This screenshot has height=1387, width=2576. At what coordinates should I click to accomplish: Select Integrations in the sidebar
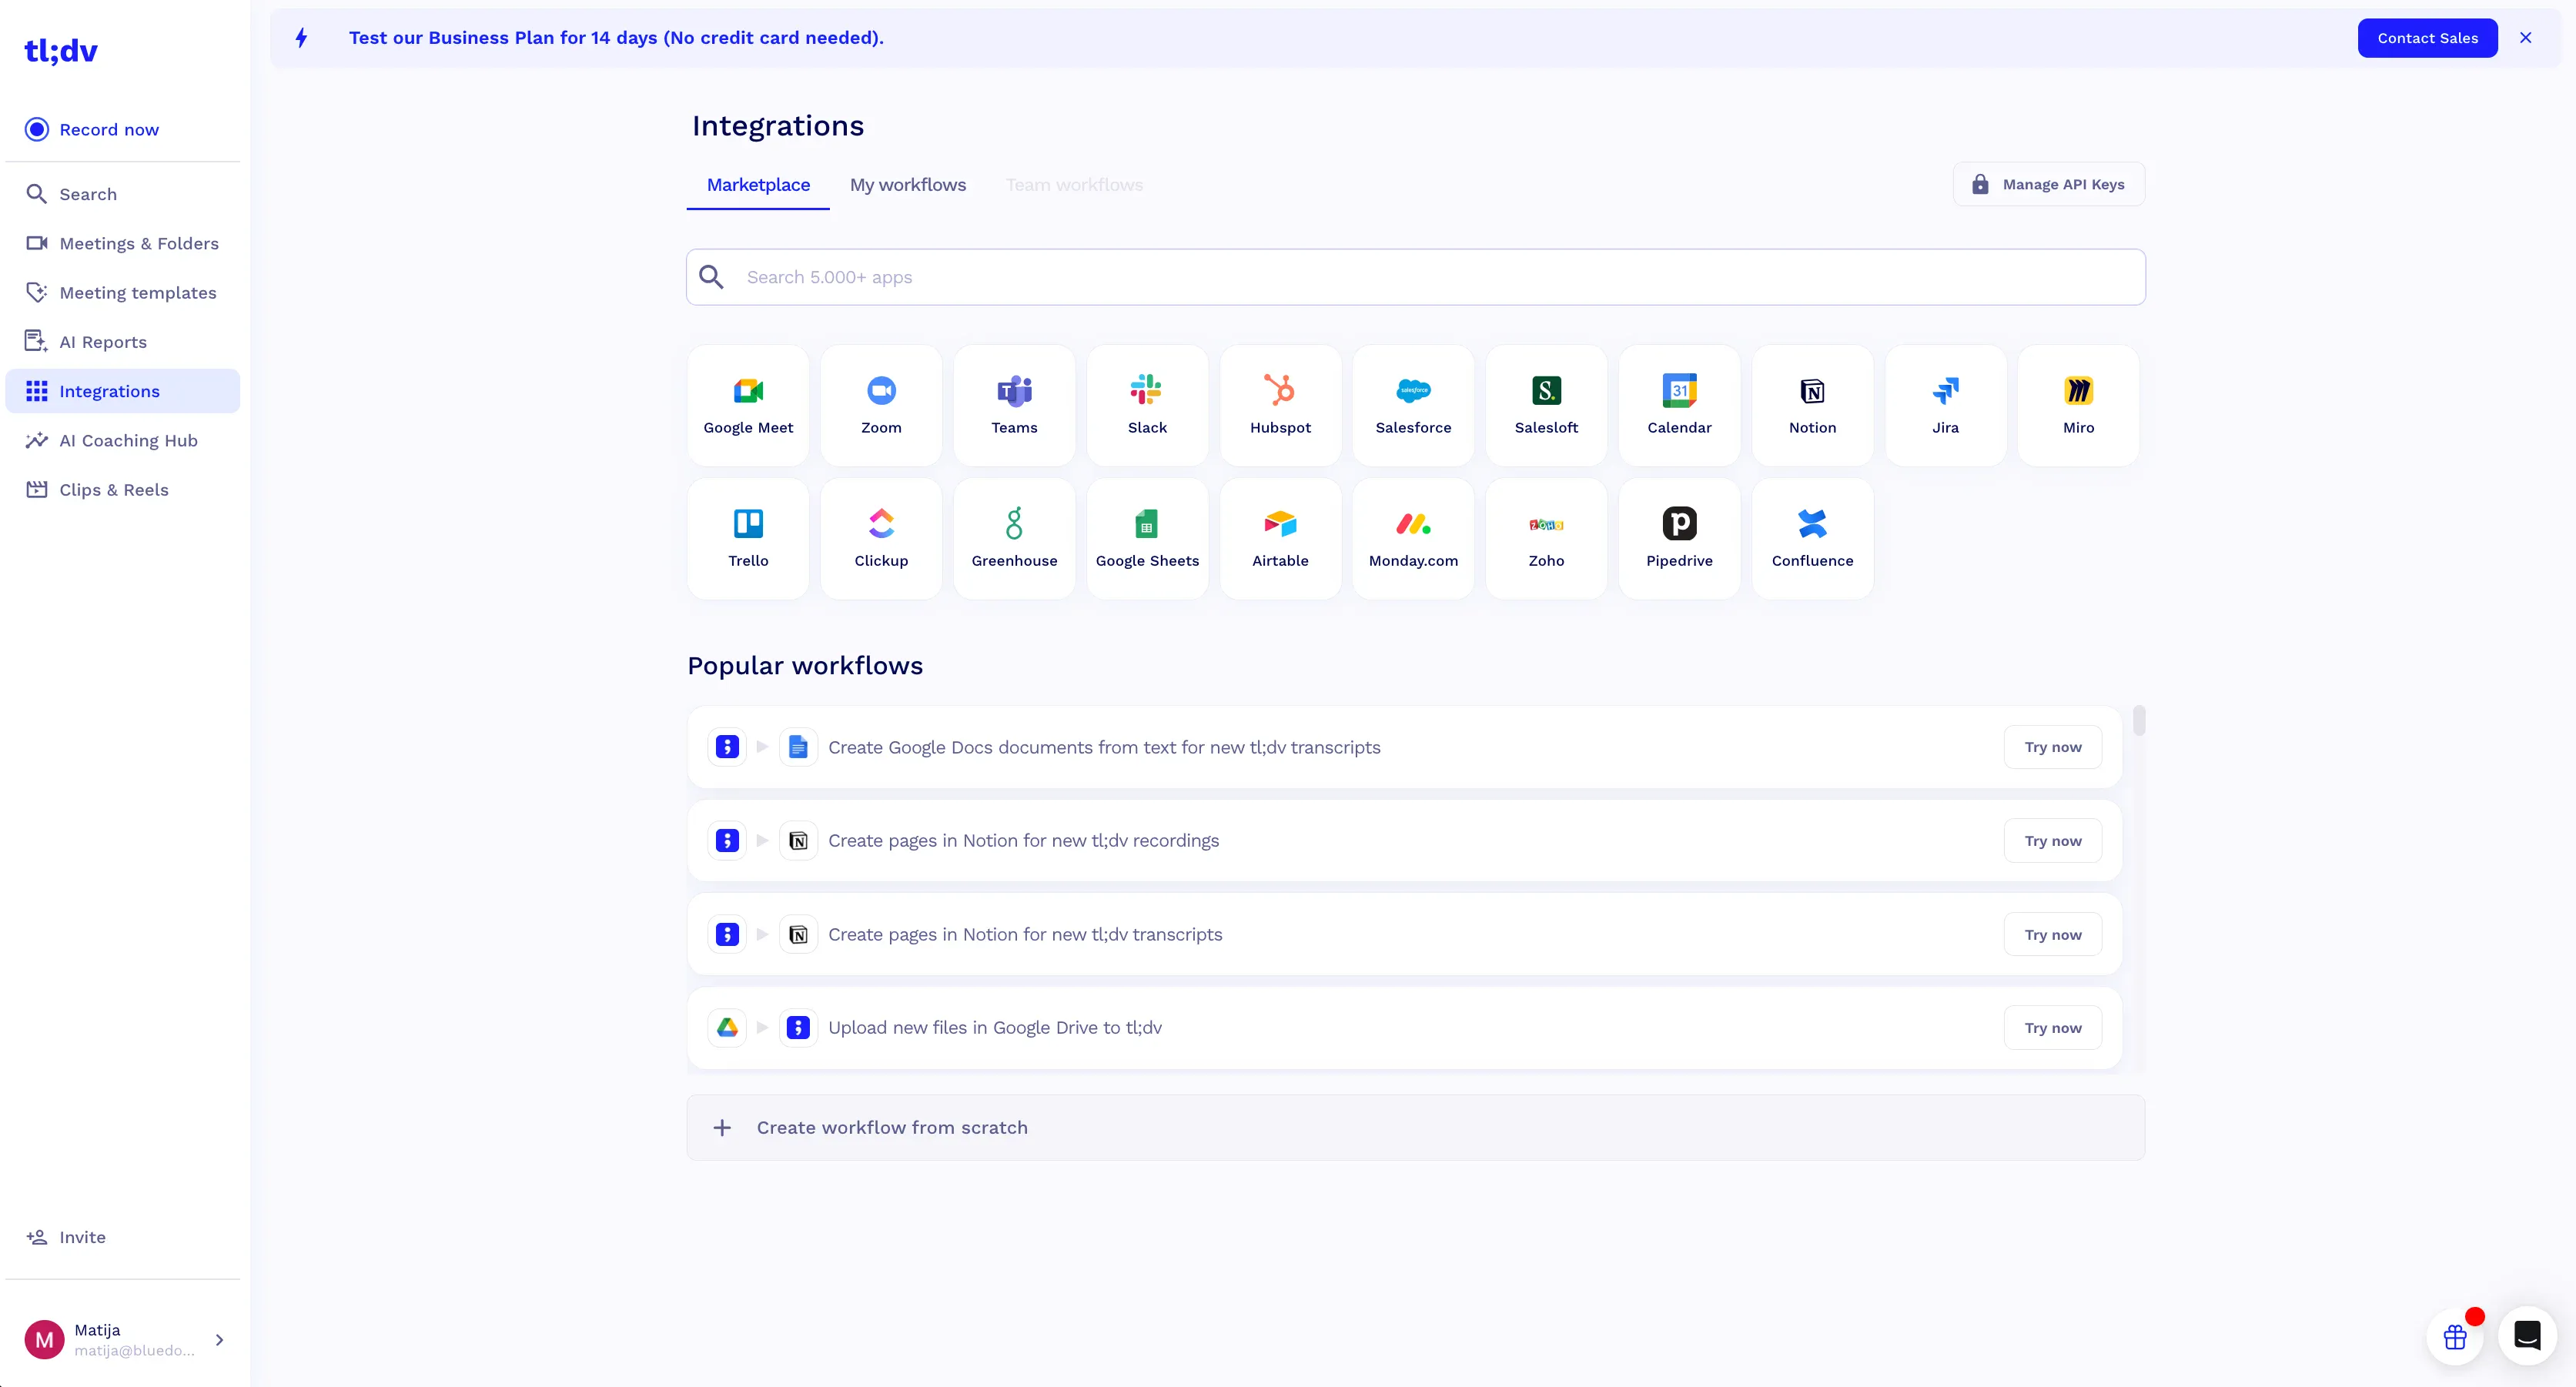(122, 391)
